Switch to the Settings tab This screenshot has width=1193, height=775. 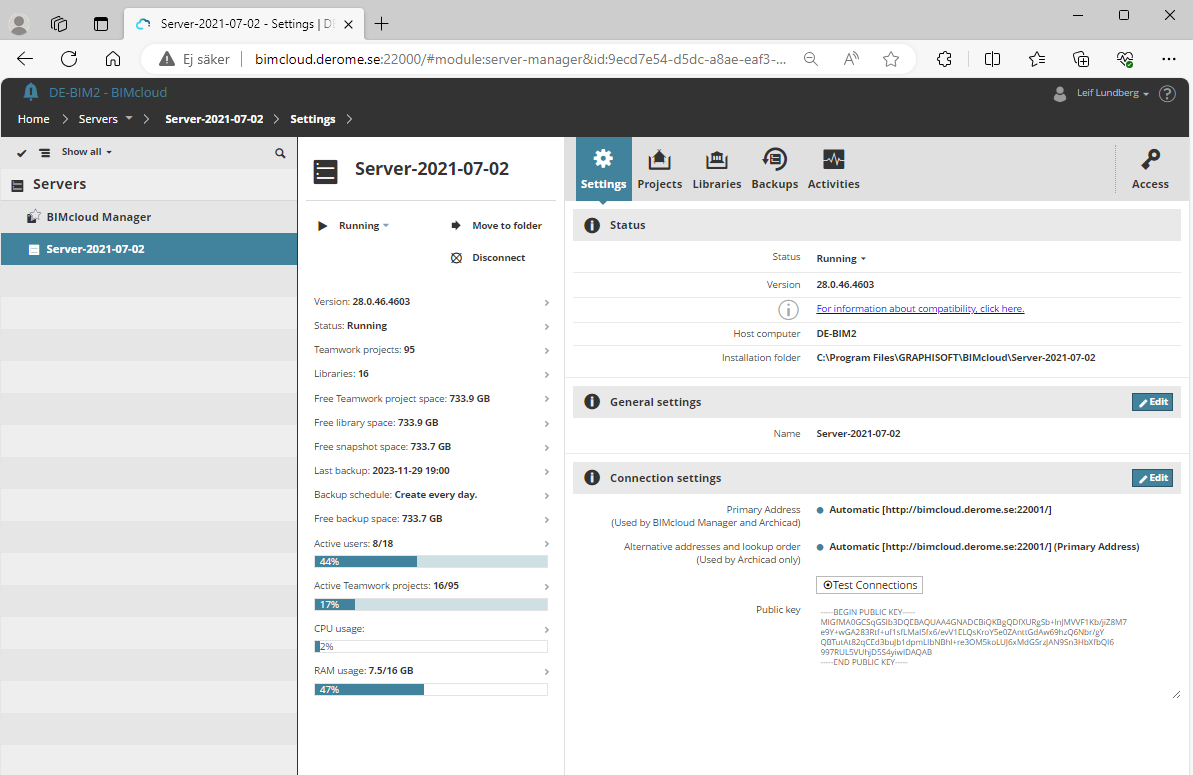[603, 169]
